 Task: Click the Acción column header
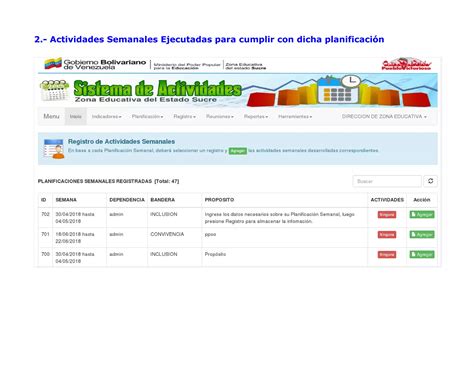(422, 200)
